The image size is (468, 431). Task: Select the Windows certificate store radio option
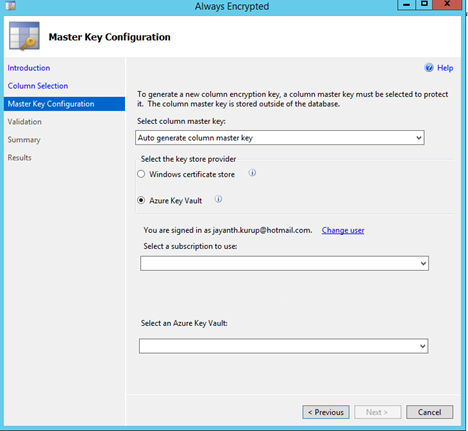141,174
